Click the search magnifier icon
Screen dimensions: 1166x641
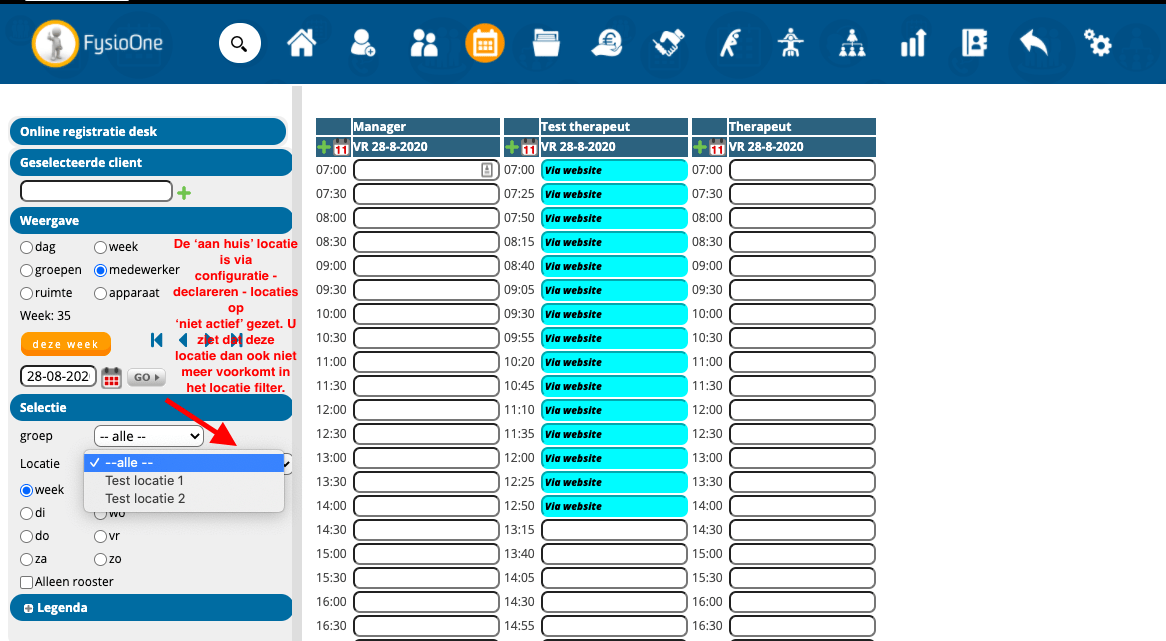(239, 43)
